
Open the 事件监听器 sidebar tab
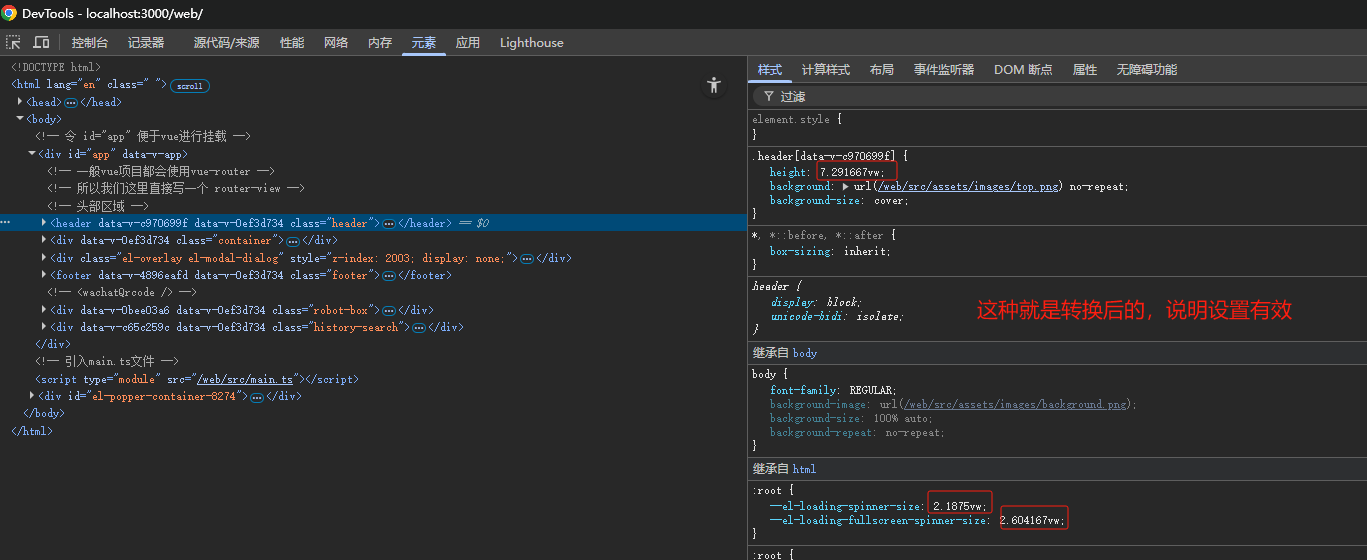point(944,70)
